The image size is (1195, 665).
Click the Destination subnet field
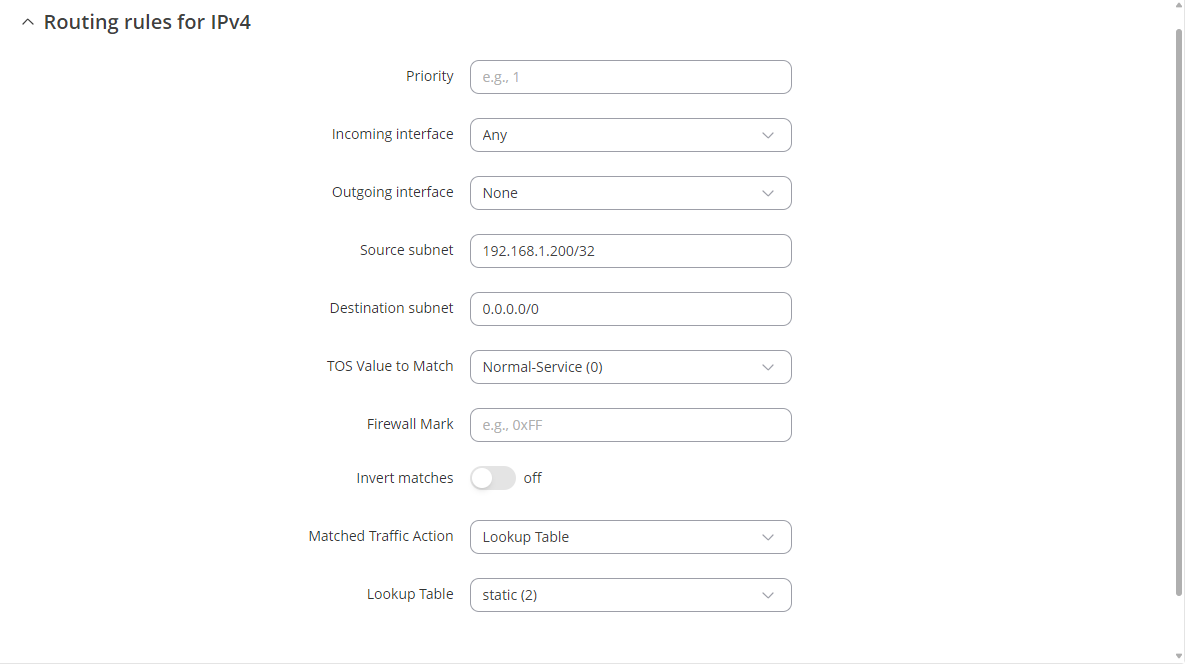[630, 309]
